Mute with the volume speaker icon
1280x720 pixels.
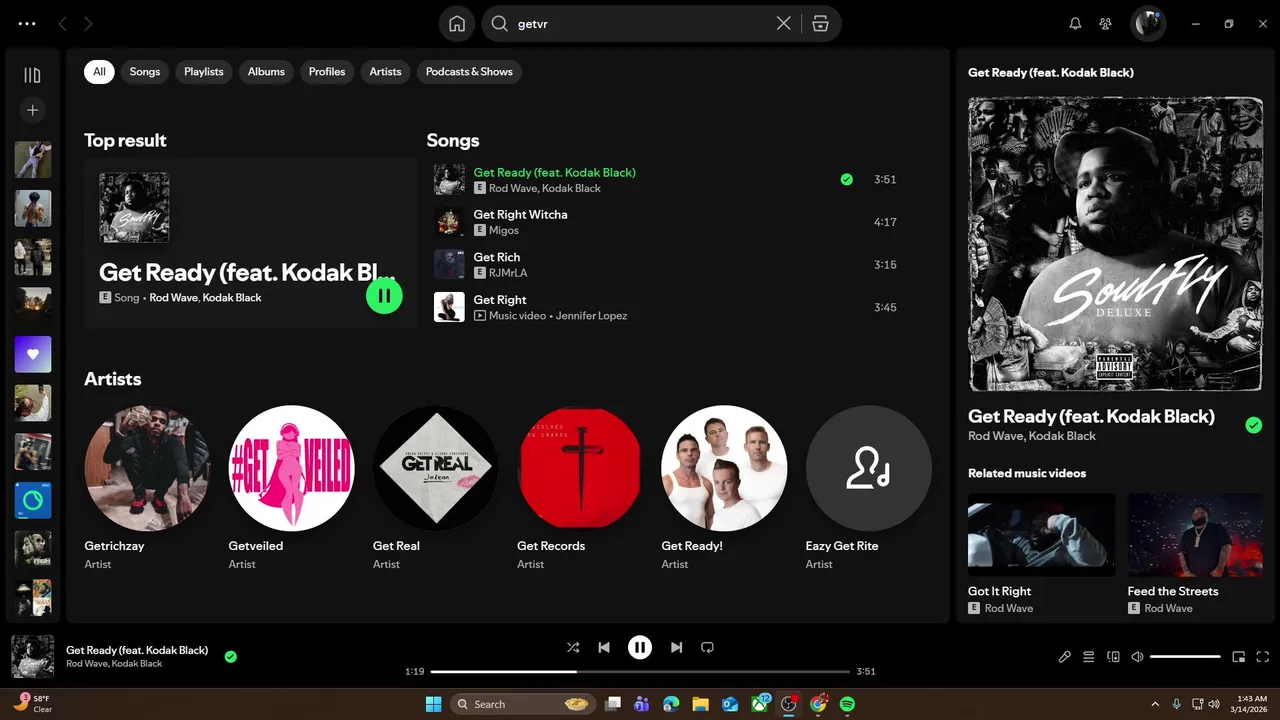tap(1137, 657)
